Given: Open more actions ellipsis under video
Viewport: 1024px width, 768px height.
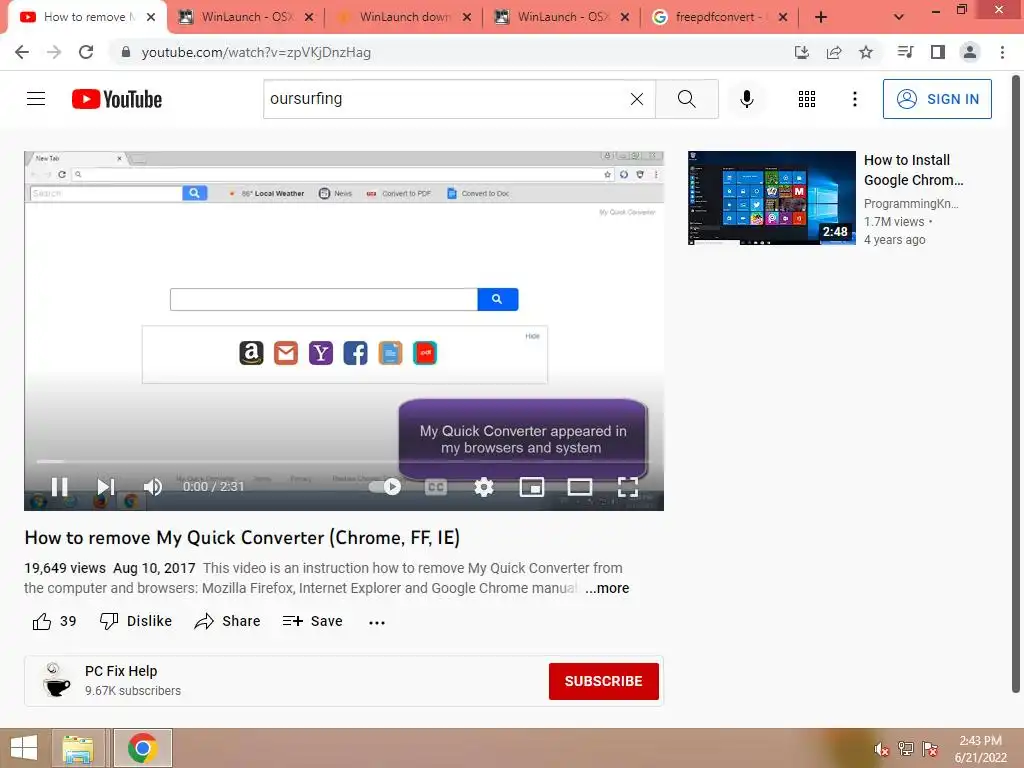Looking at the screenshot, I should [377, 622].
